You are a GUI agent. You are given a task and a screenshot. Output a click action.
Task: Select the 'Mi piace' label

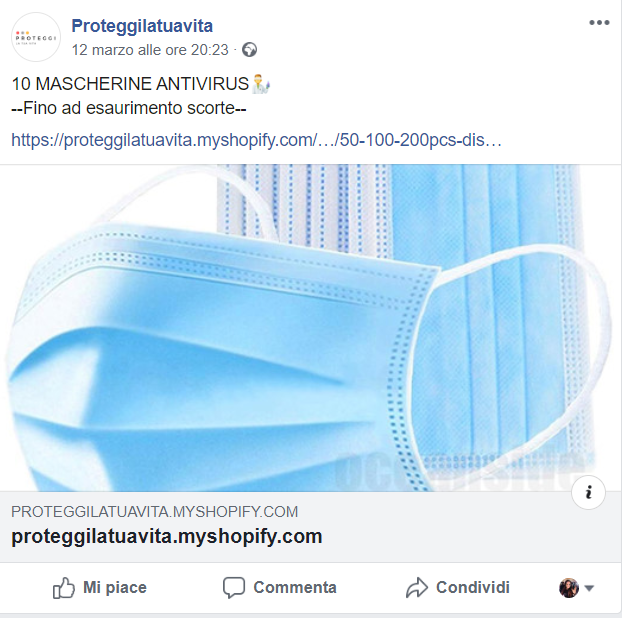pyautogui.click(x=115, y=587)
